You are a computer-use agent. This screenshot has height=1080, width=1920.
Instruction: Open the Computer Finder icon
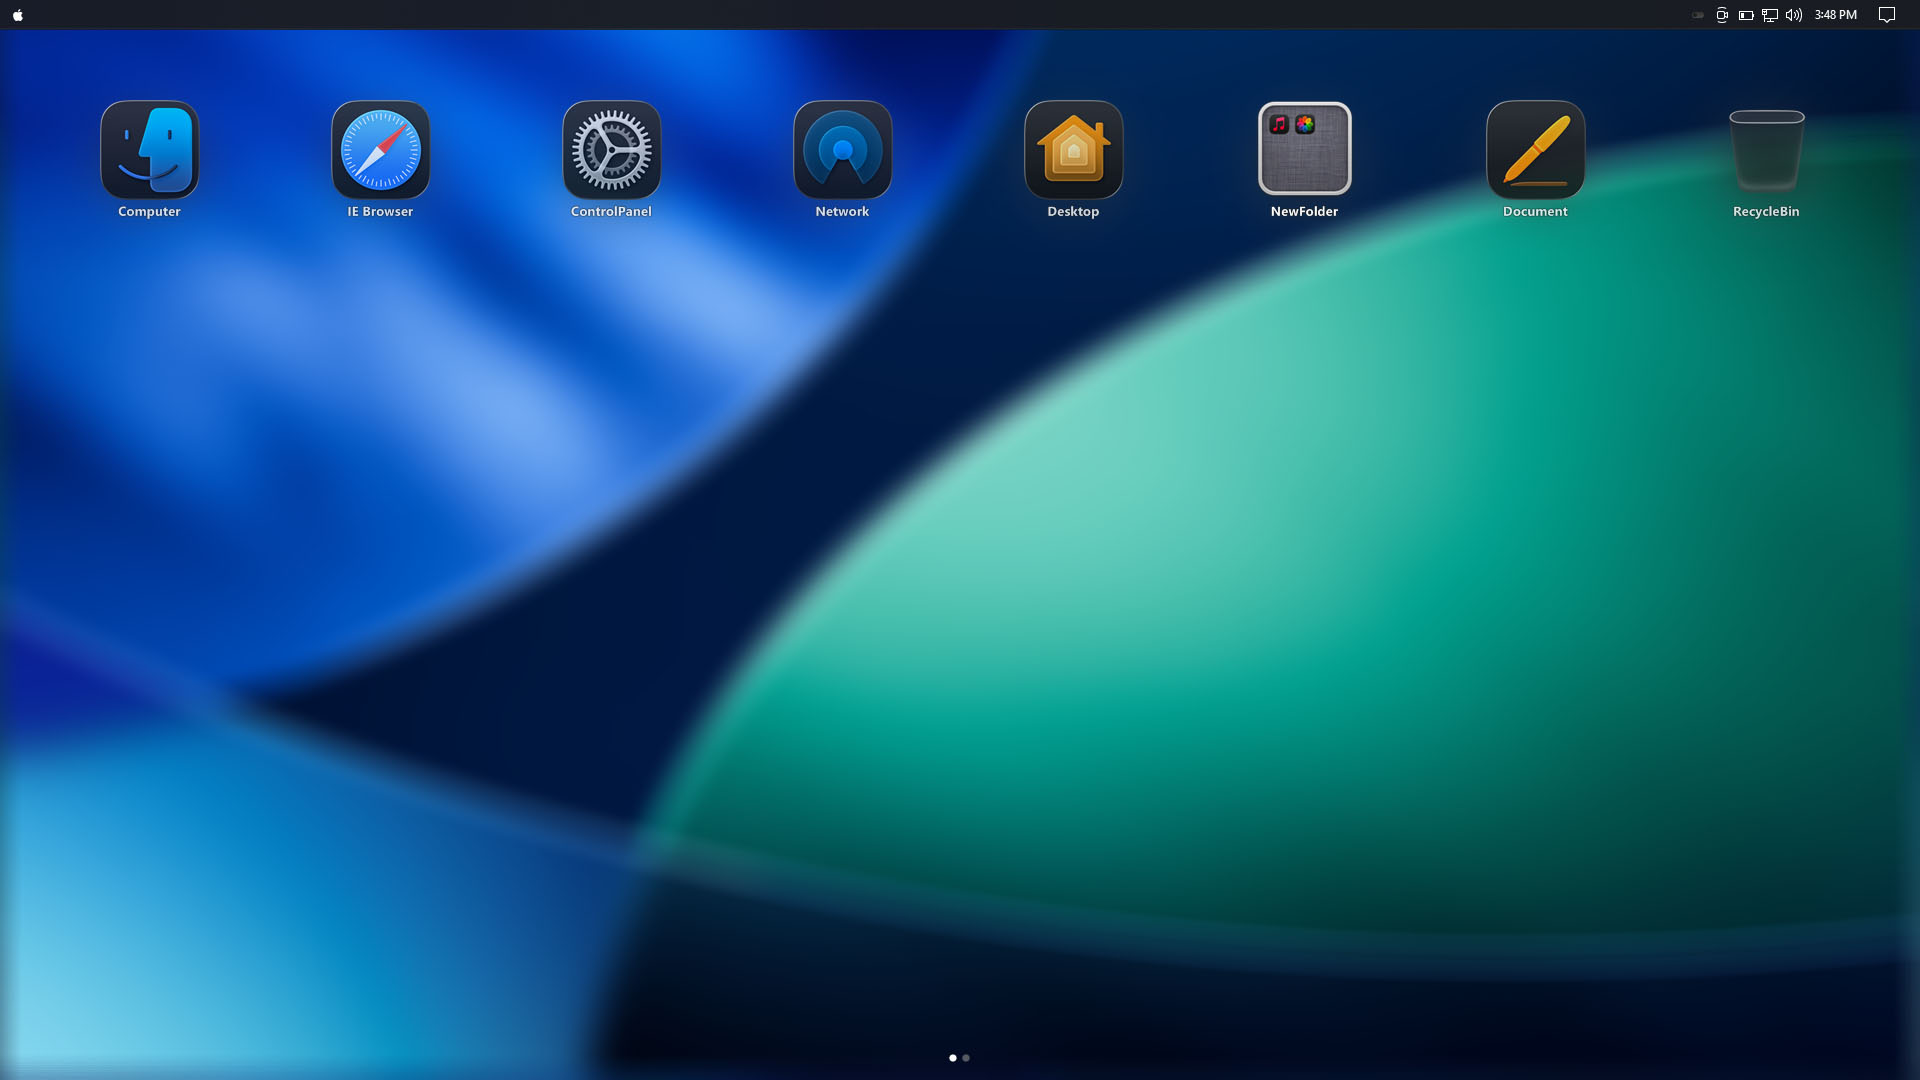(150, 150)
